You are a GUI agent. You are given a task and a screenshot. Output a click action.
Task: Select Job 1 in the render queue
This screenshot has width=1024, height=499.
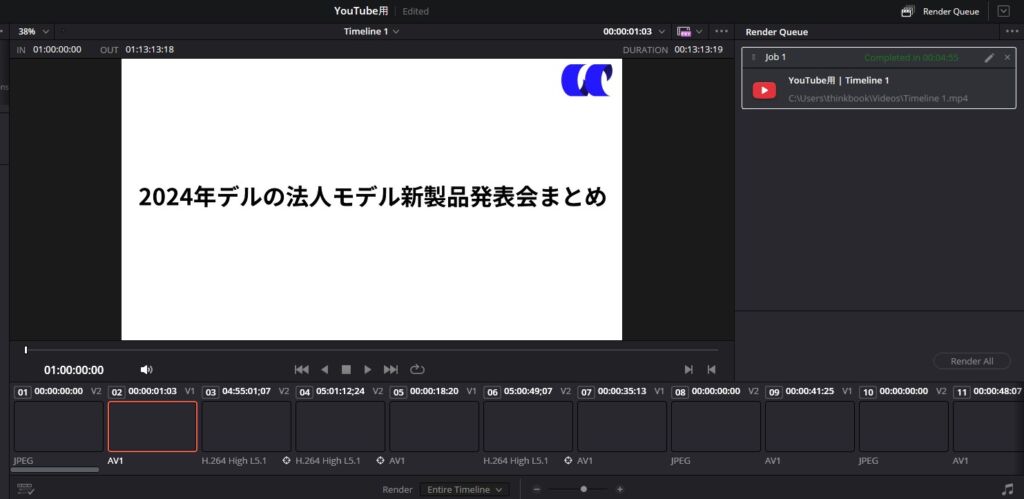(879, 77)
